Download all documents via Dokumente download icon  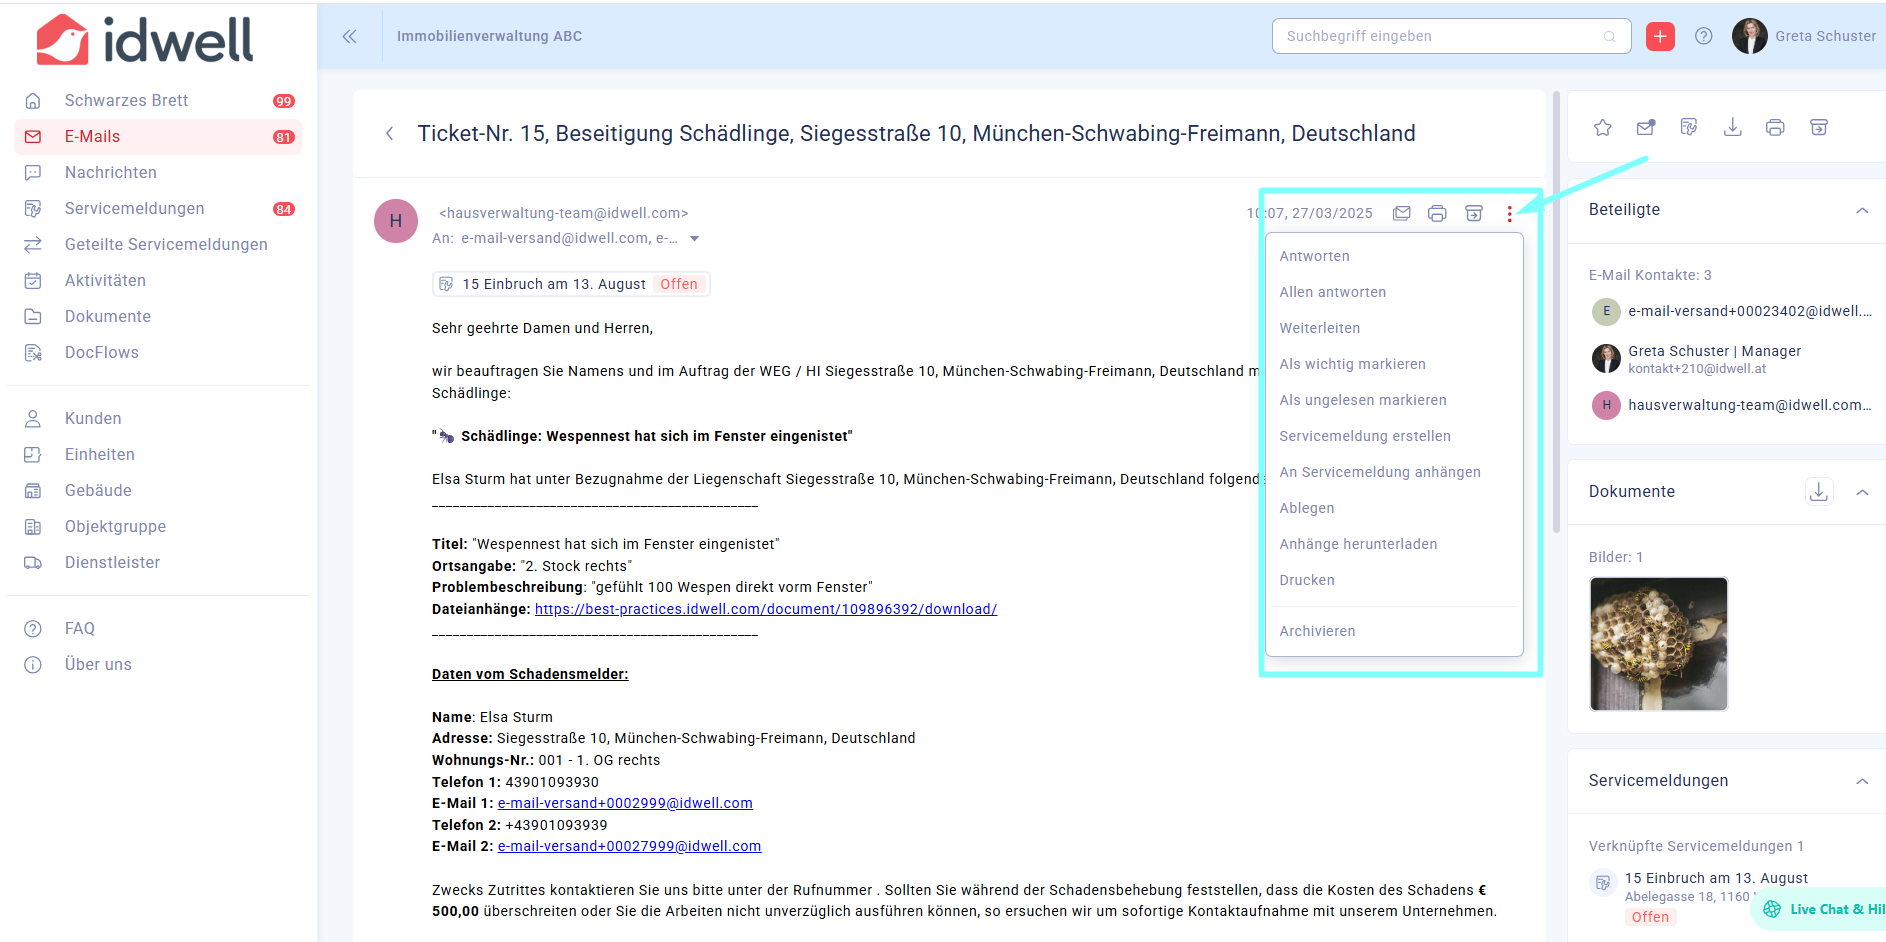(x=1819, y=491)
